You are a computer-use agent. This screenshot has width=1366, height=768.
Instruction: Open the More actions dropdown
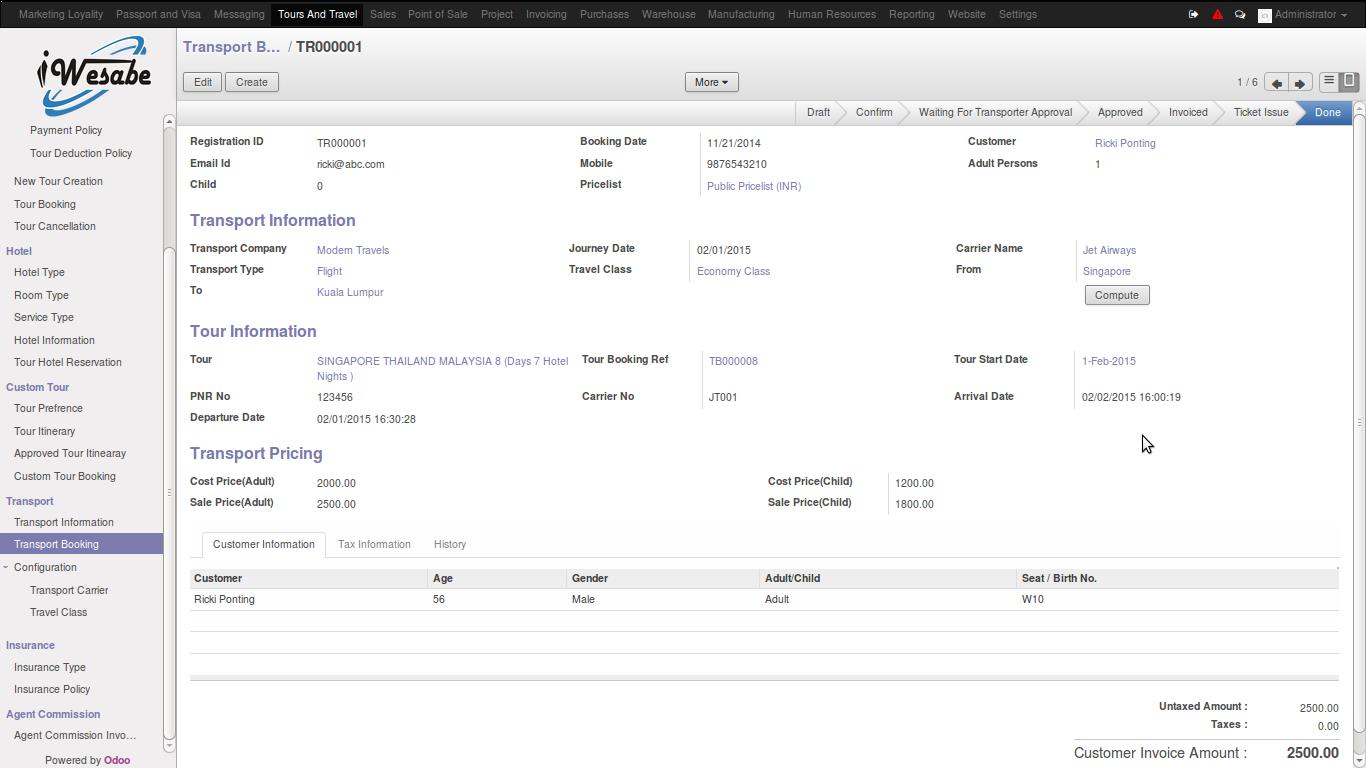(x=711, y=82)
